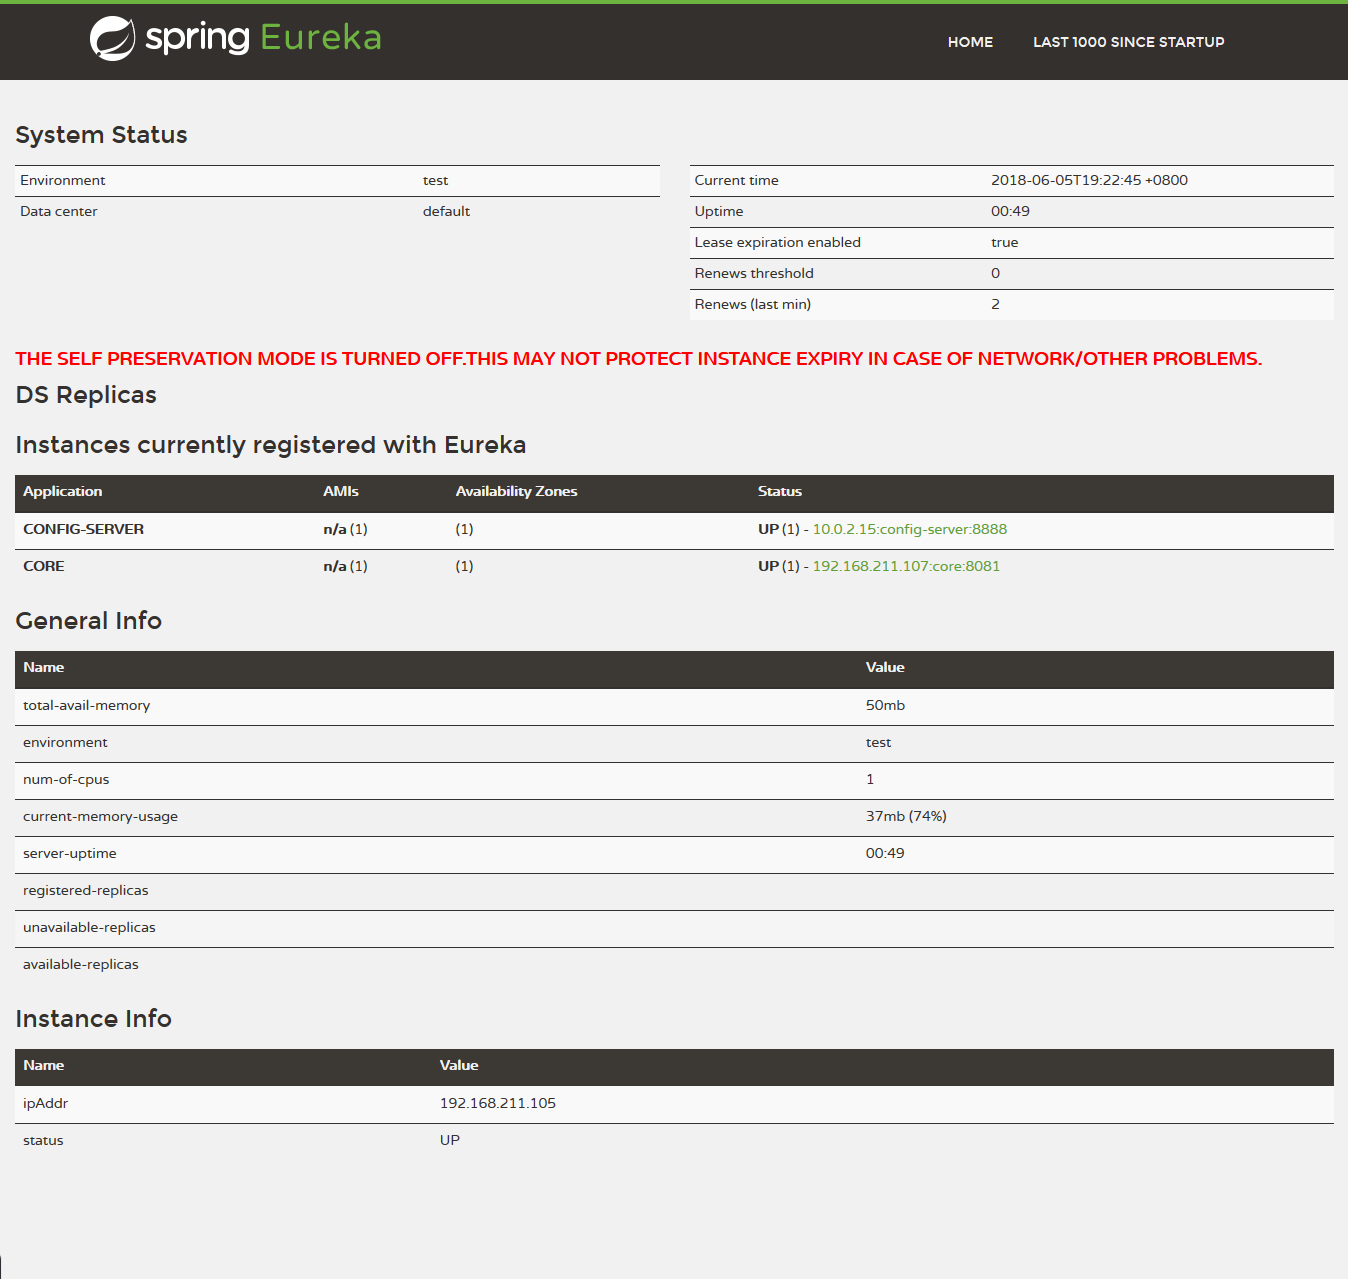Open the HOME navigation item
1348x1279 pixels.
970,42
